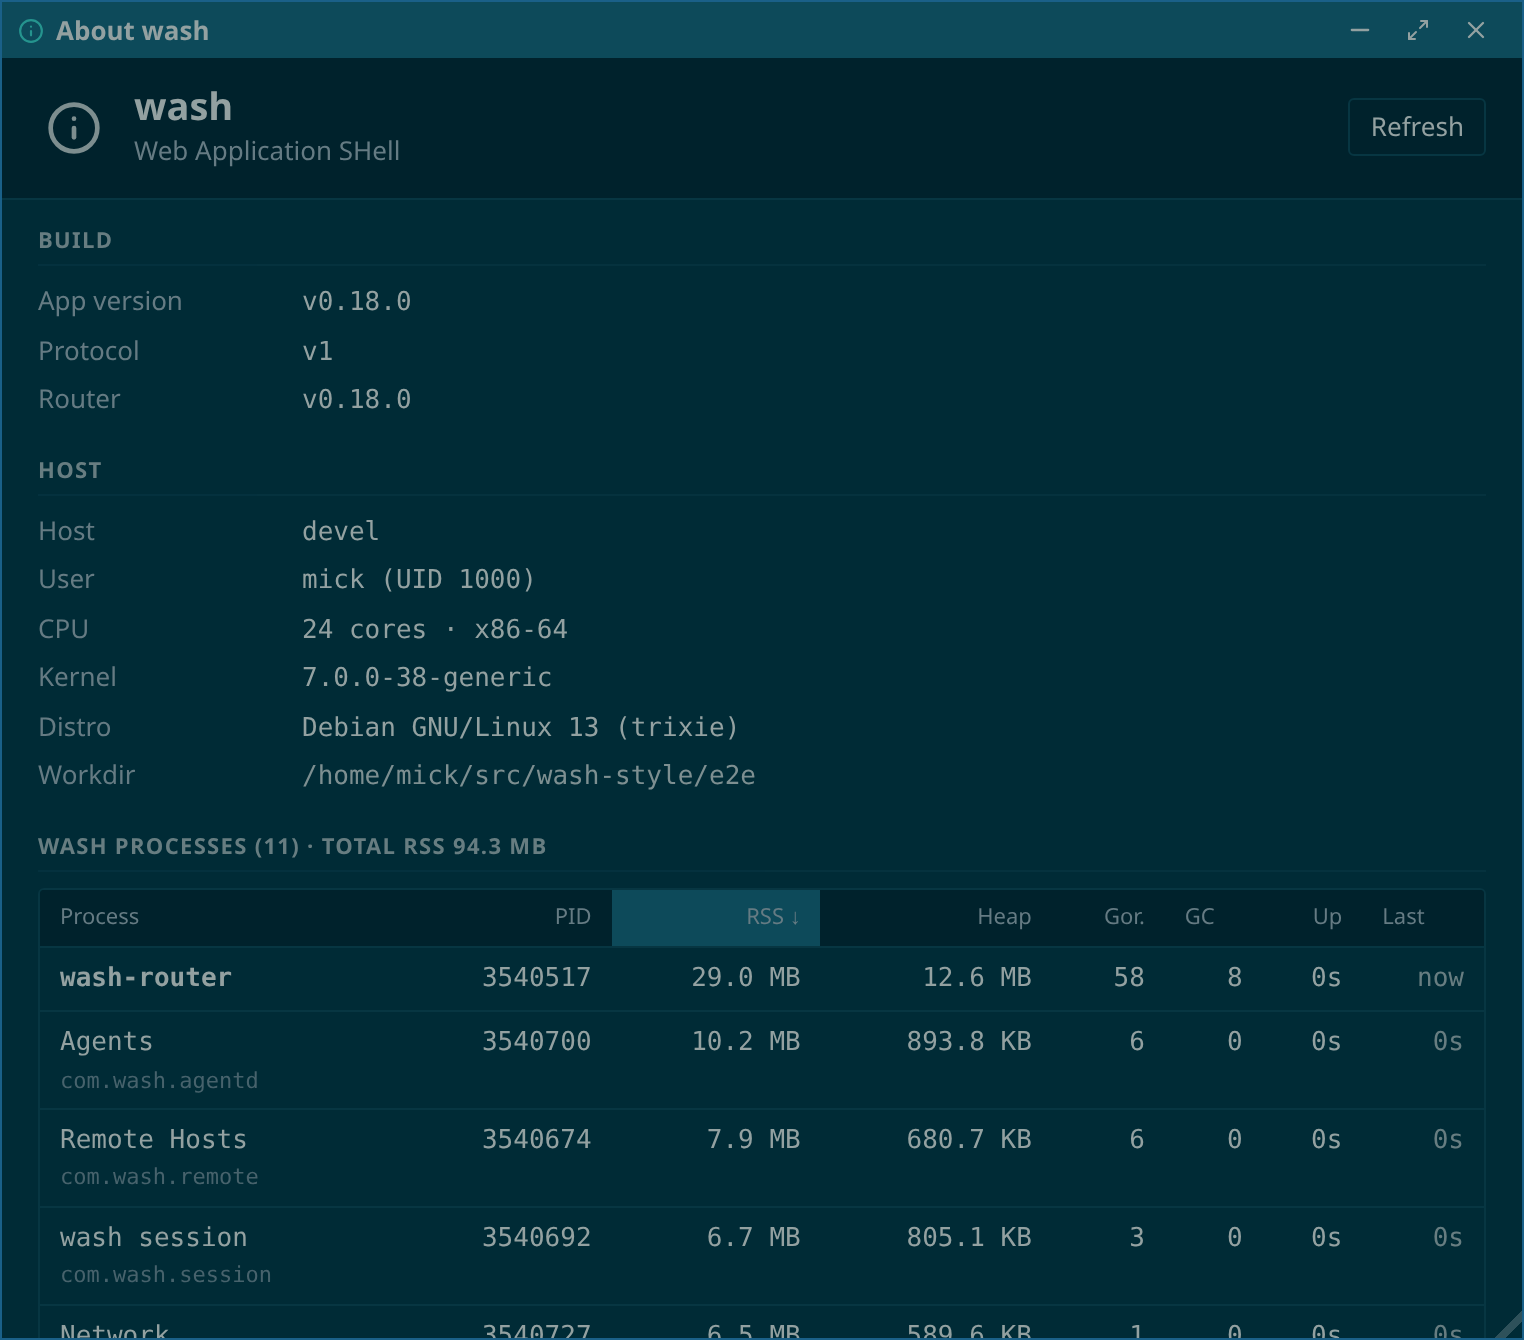Click the resize grip at the window corner
The width and height of the screenshot is (1524, 1340).
[1508, 1325]
